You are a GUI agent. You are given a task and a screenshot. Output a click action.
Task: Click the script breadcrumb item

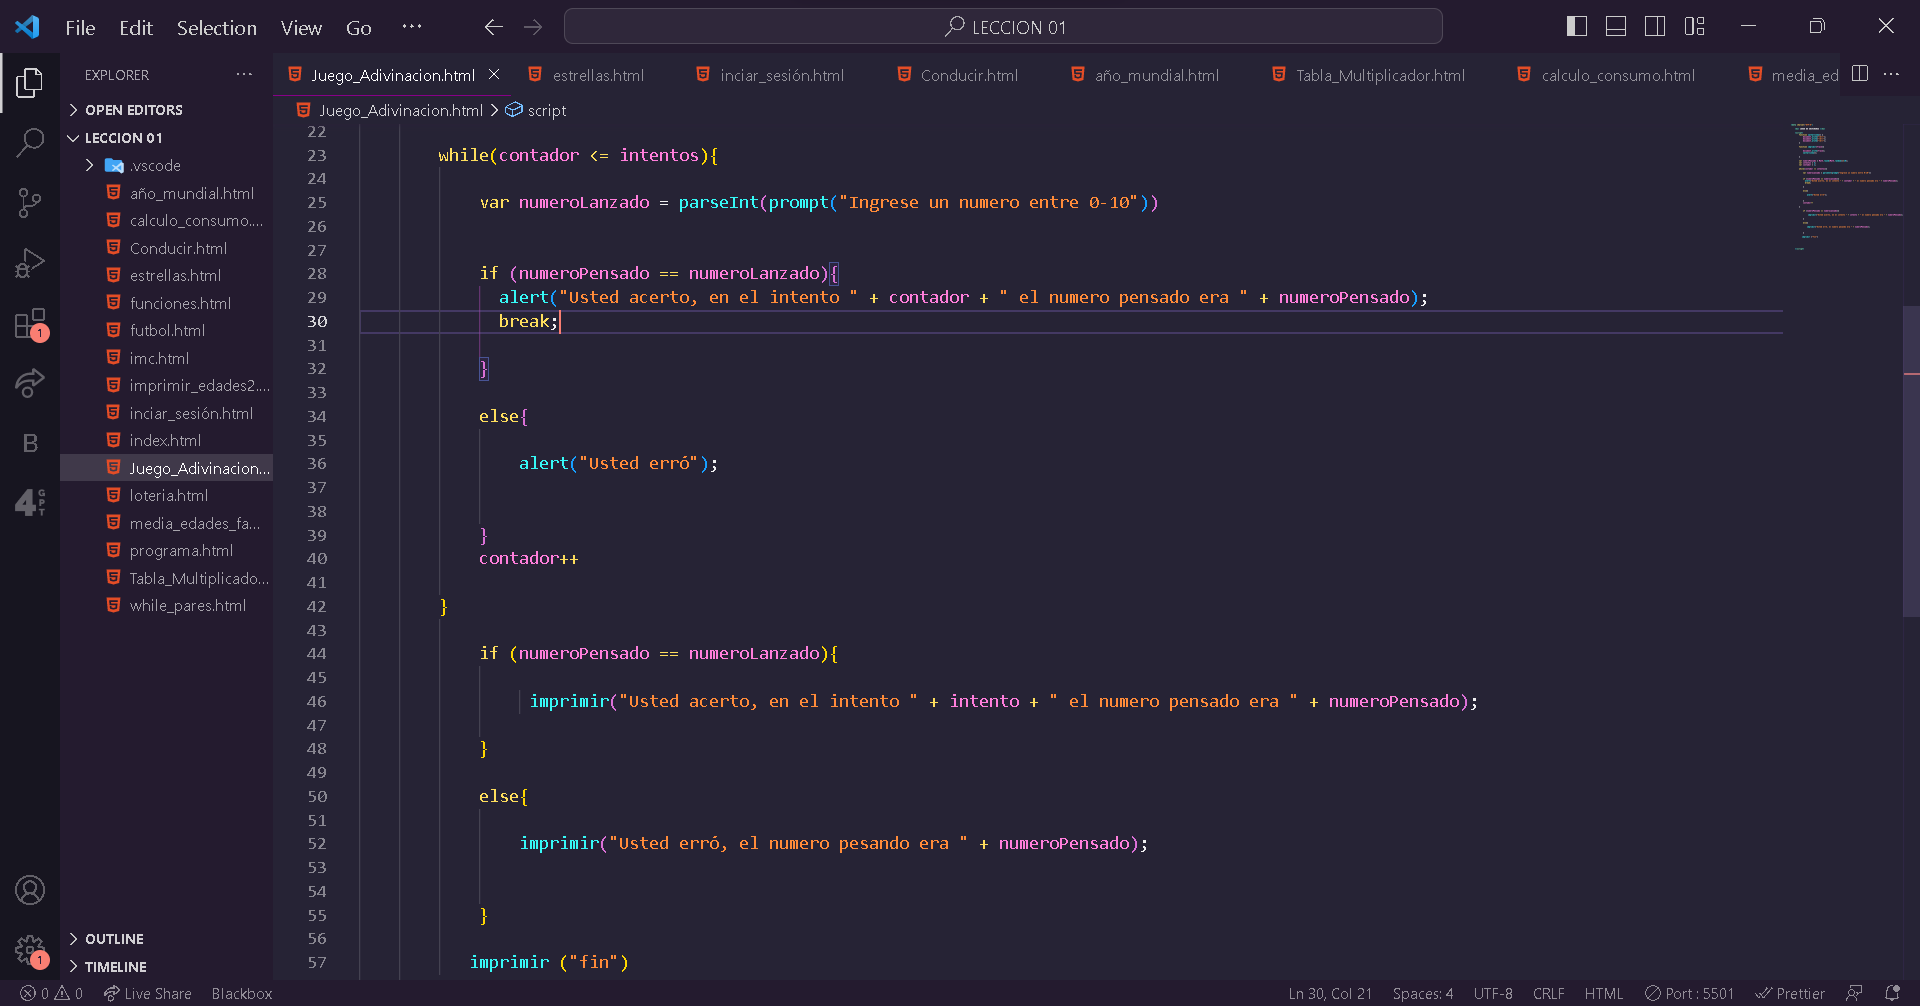coord(536,110)
